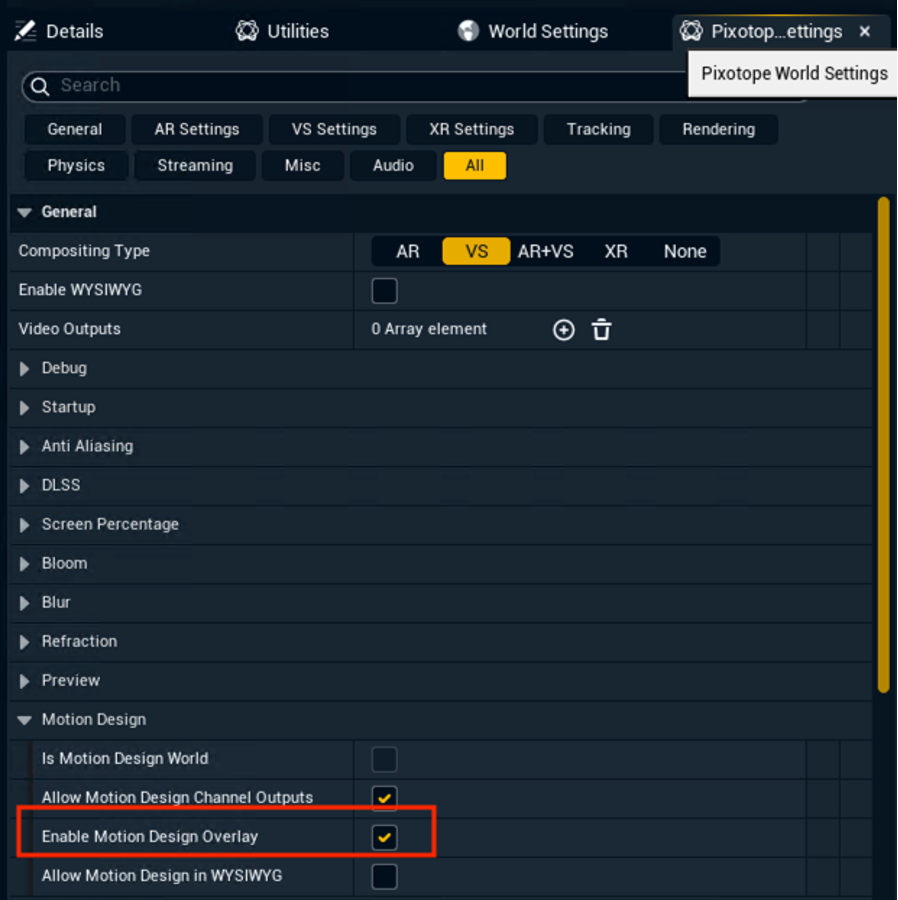This screenshot has width=898, height=900.
Task: Click the add array element plus icon
Action: [564, 330]
